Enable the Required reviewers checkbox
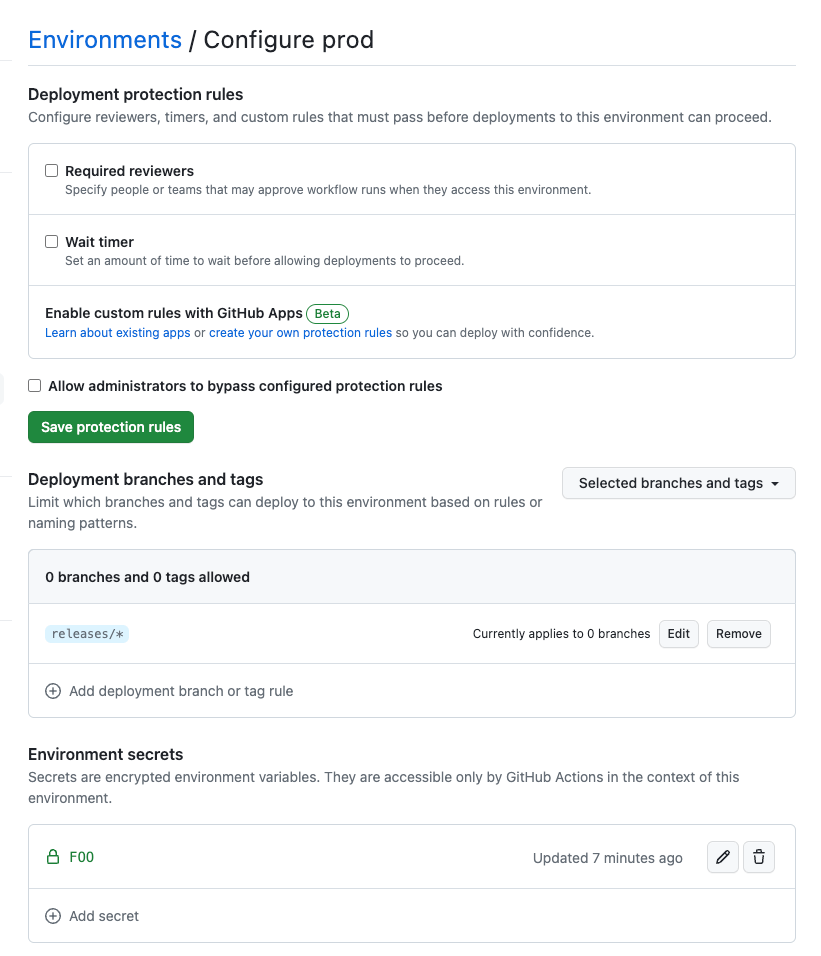Viewport: 821px width, 956px height. click(52, 171)
